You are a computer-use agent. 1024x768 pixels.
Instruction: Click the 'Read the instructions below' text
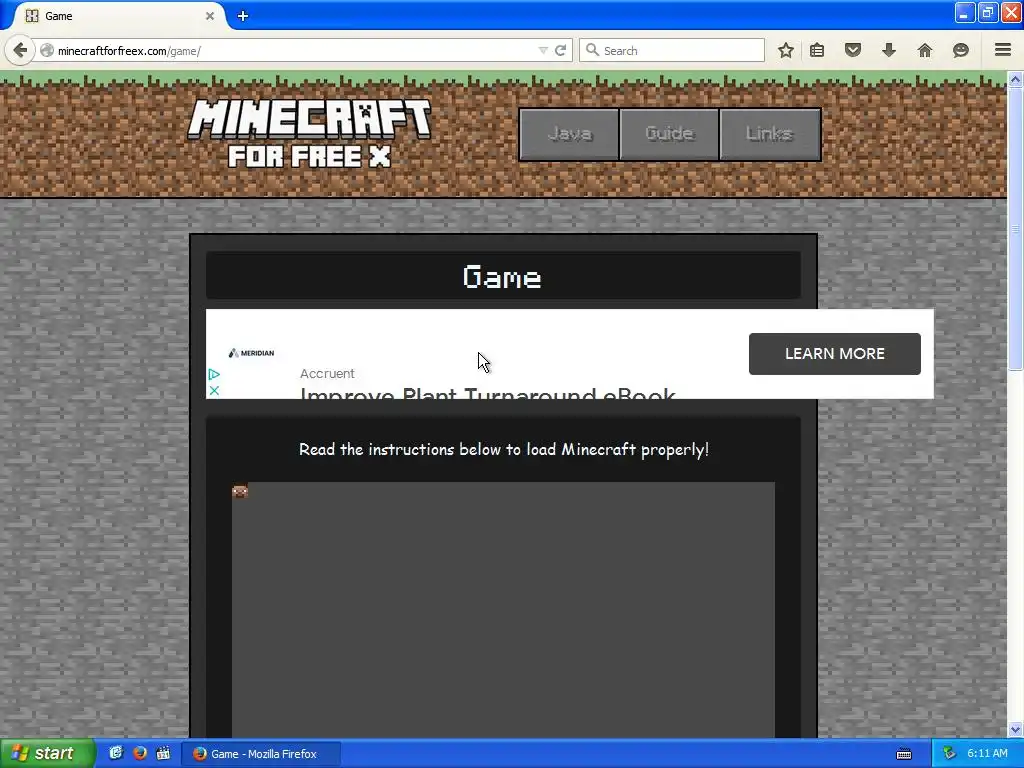pyautogui.click(x=504, y=449)
